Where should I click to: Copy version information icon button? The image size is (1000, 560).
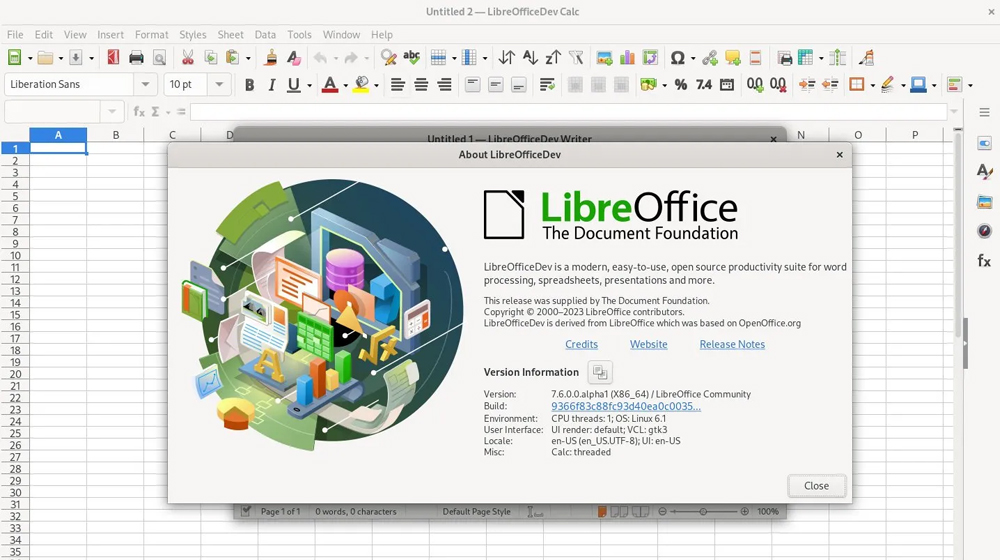tap(599, 372)
